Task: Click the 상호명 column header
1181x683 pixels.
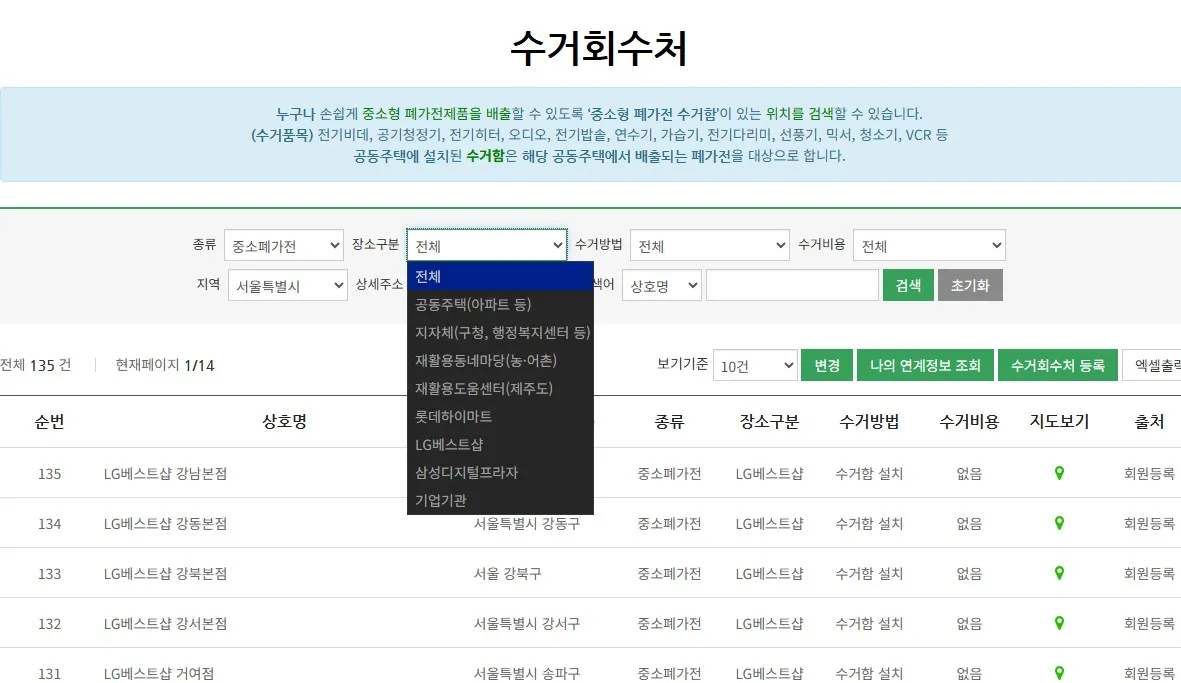Action: (x=285, y=422)
